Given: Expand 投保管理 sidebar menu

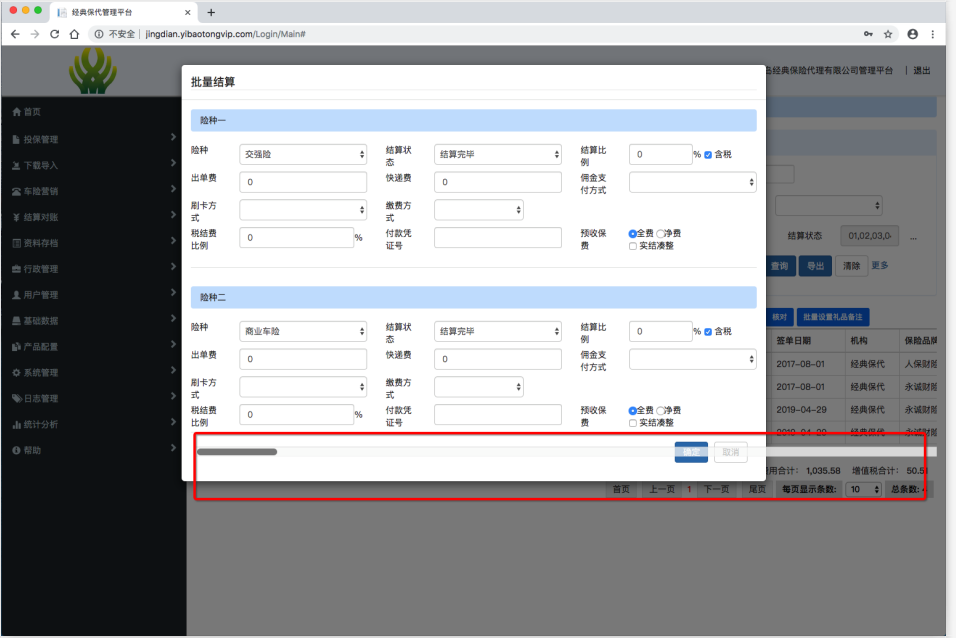Looking at the screenshot, I should 93,139.
